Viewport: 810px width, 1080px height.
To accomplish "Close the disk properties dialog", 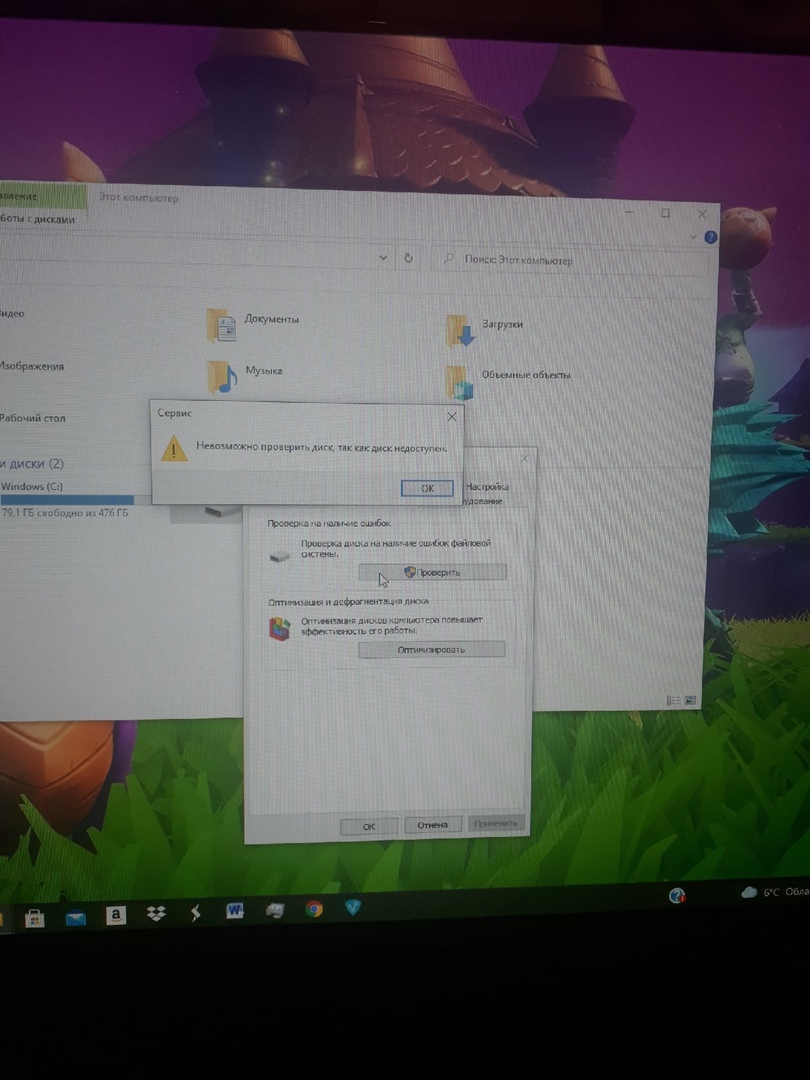I will coord(525,458).
